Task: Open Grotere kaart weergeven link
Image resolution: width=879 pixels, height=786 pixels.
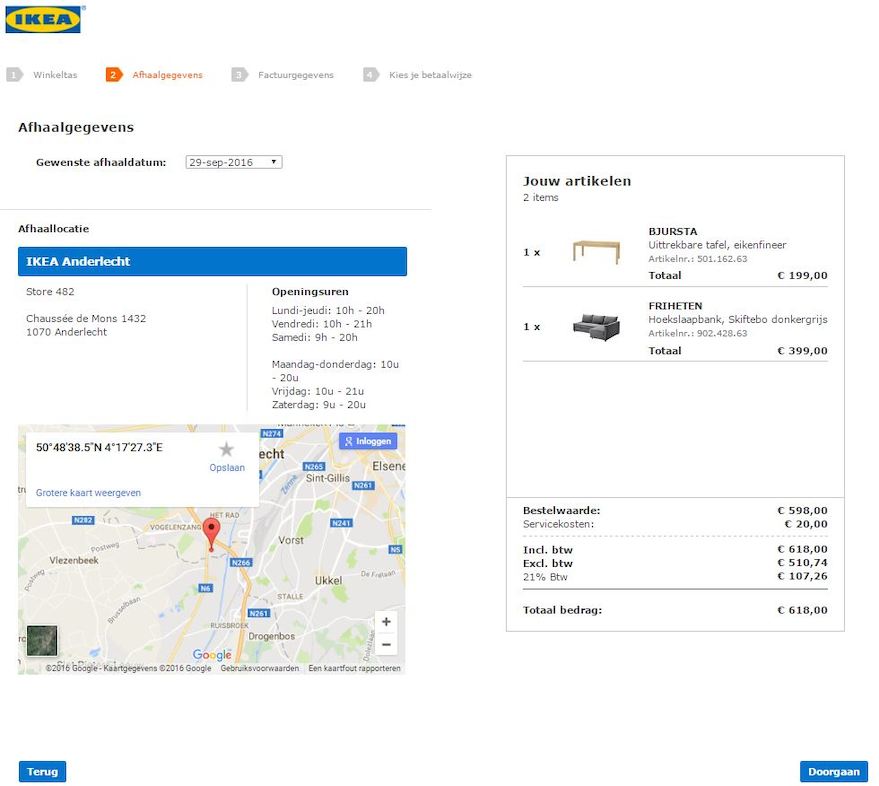Action: 88,493
